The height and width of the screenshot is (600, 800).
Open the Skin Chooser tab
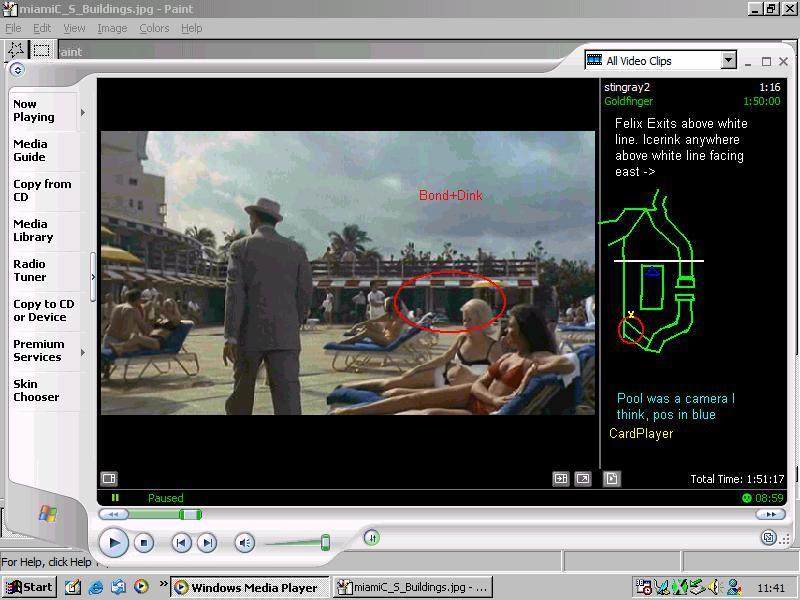pyautogui.click(x=36, y=390)
